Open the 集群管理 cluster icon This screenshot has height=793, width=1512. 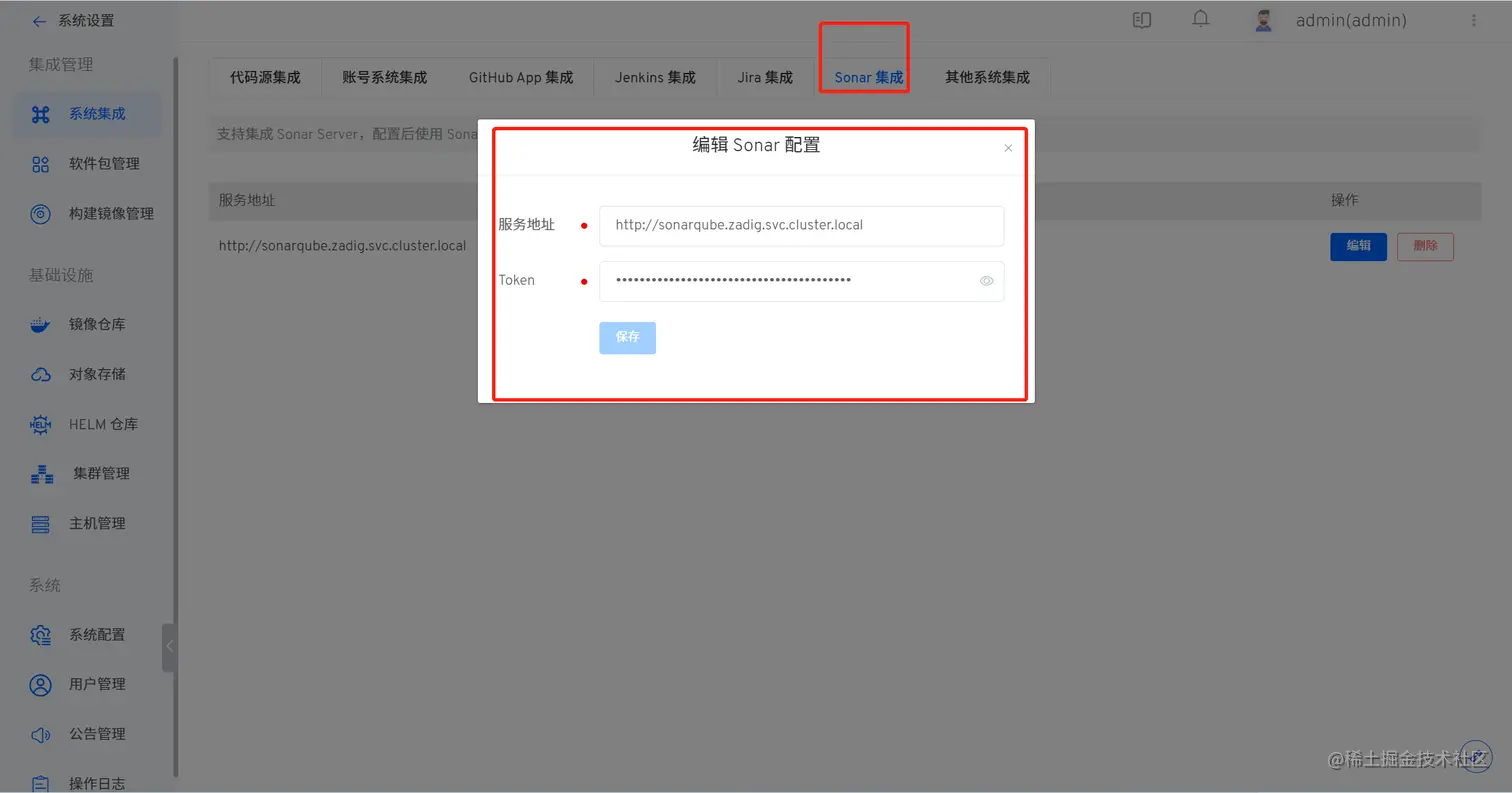(42, 473)
